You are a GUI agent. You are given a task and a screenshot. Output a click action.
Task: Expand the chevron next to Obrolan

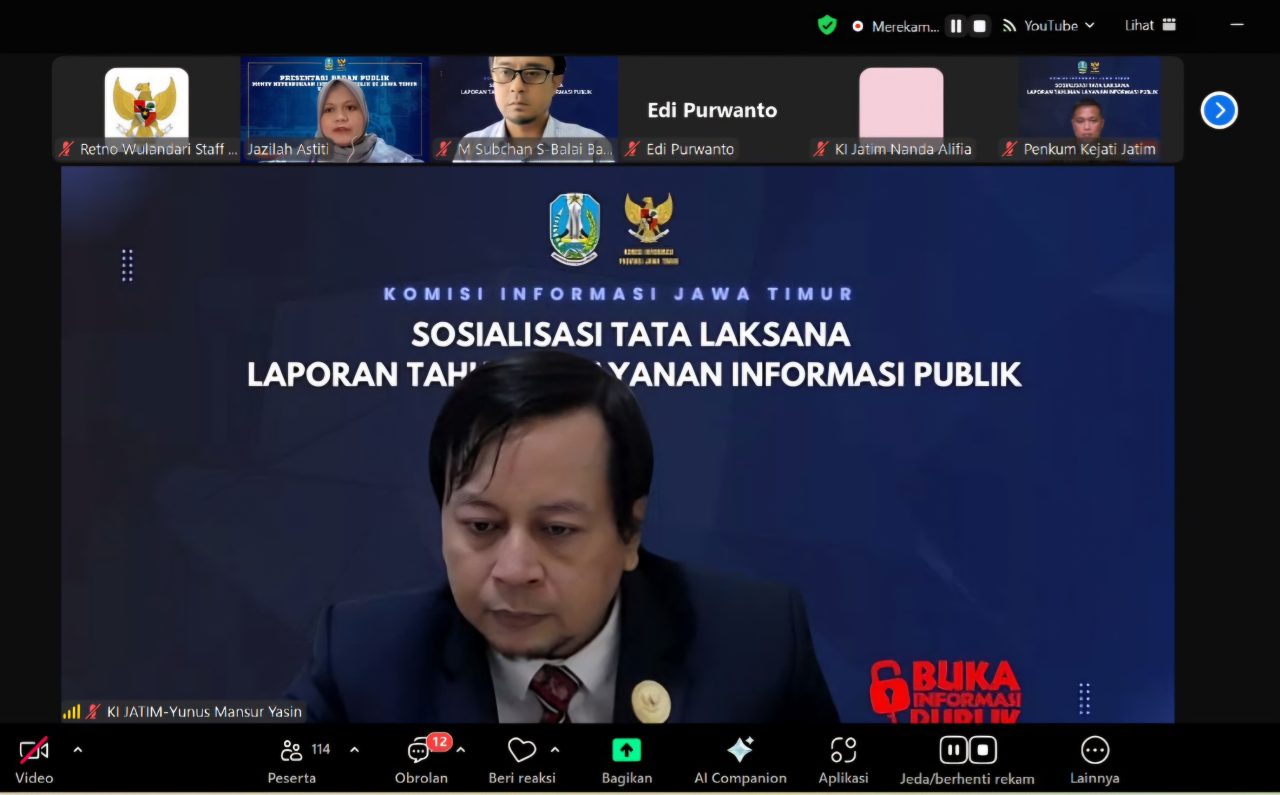[461, 750]
